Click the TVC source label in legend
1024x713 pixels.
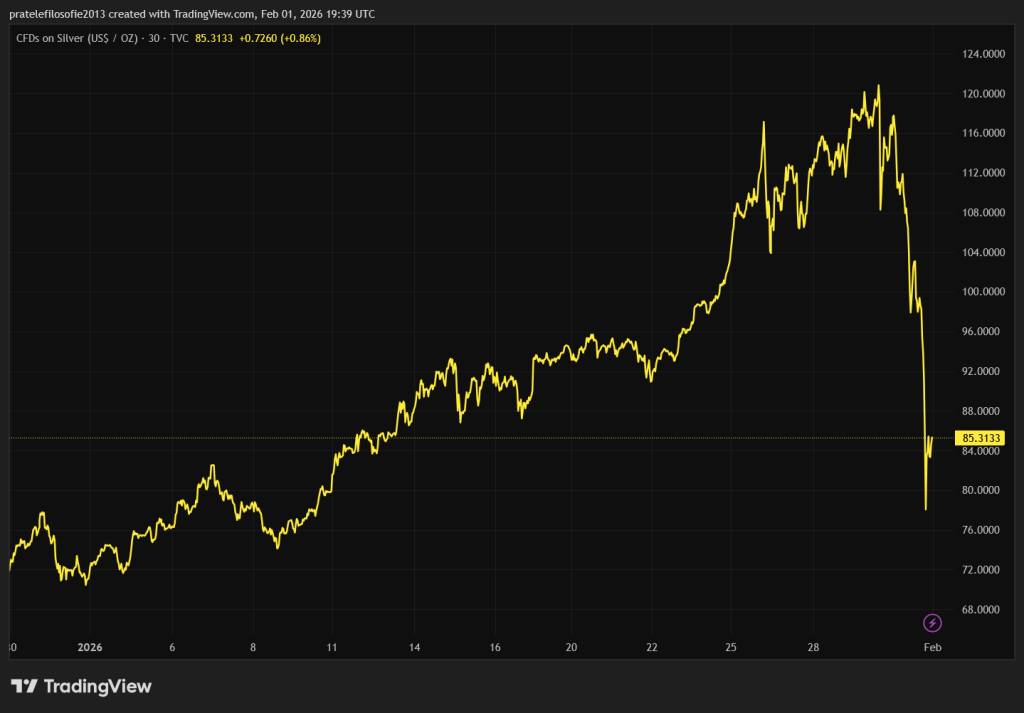click(178, 38)
